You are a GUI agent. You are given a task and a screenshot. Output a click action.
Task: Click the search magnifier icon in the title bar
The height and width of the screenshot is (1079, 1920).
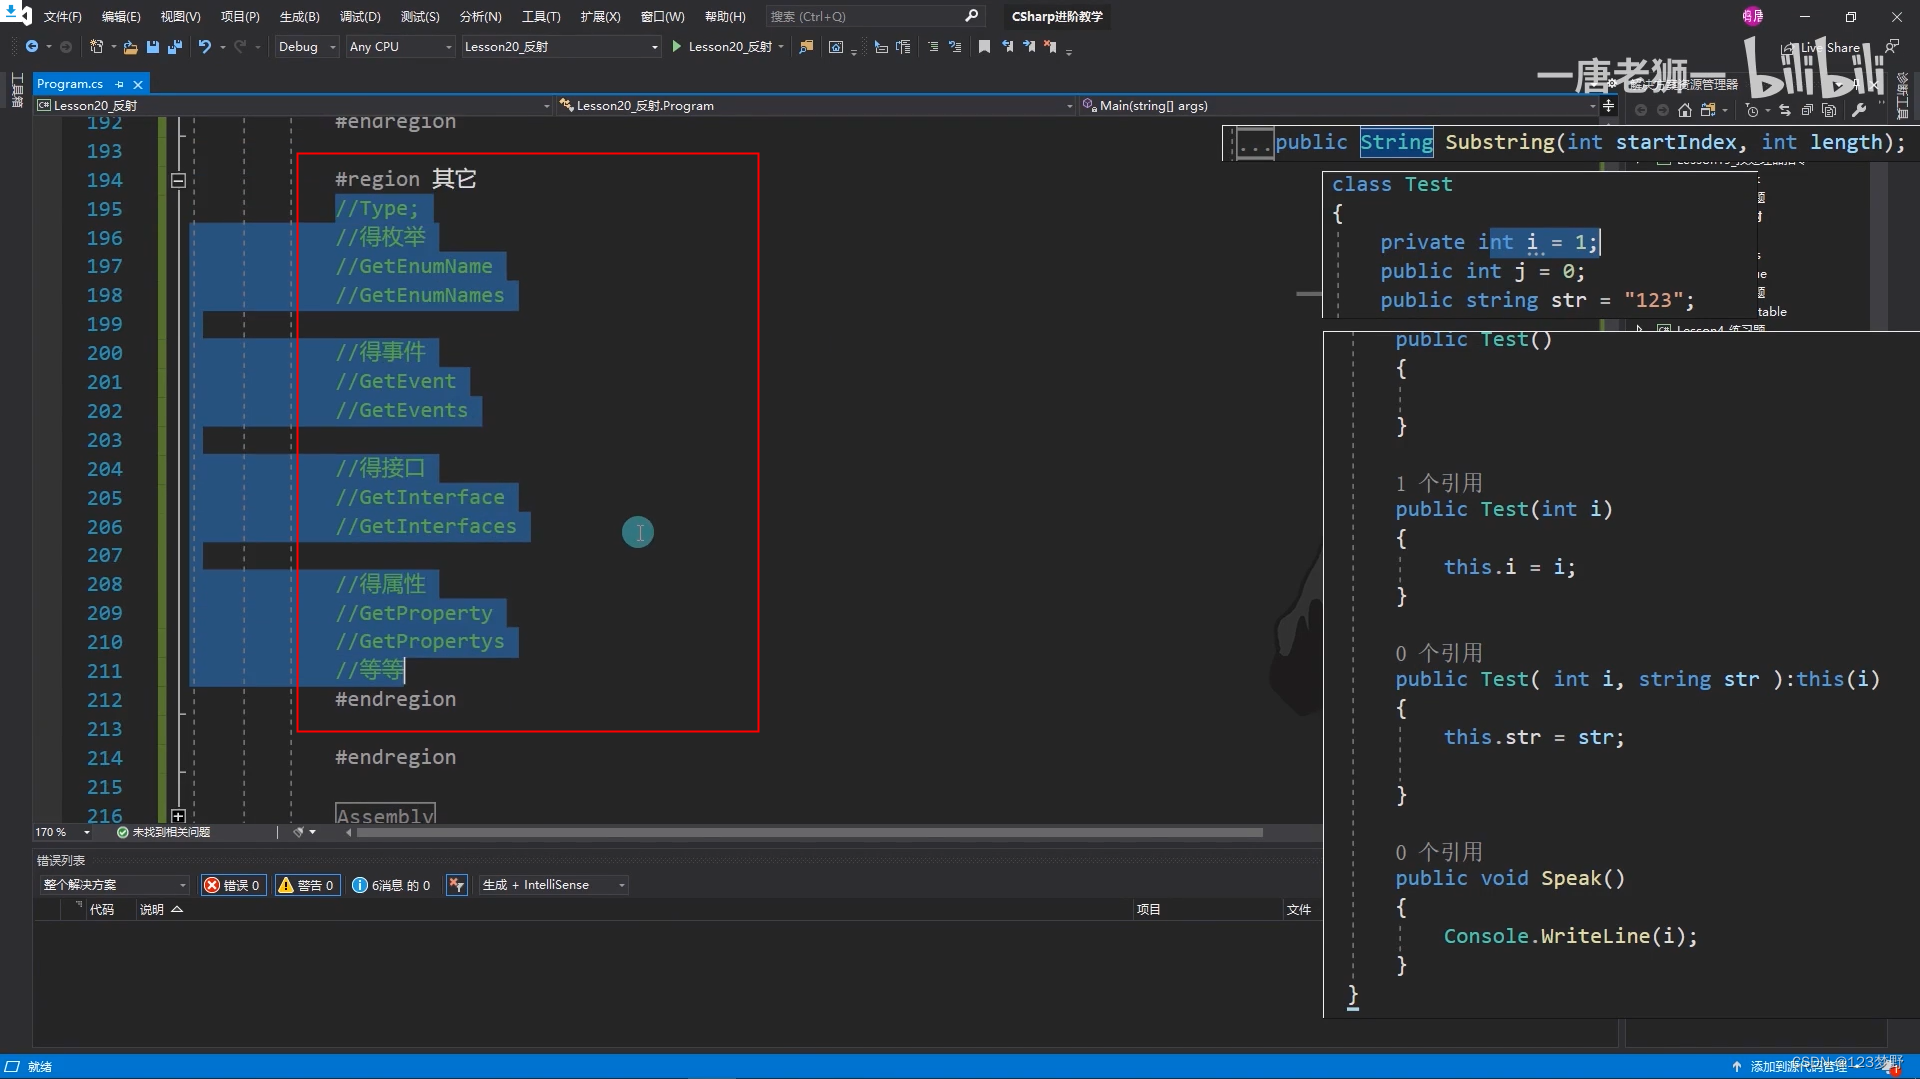click(x=971, y=16)
